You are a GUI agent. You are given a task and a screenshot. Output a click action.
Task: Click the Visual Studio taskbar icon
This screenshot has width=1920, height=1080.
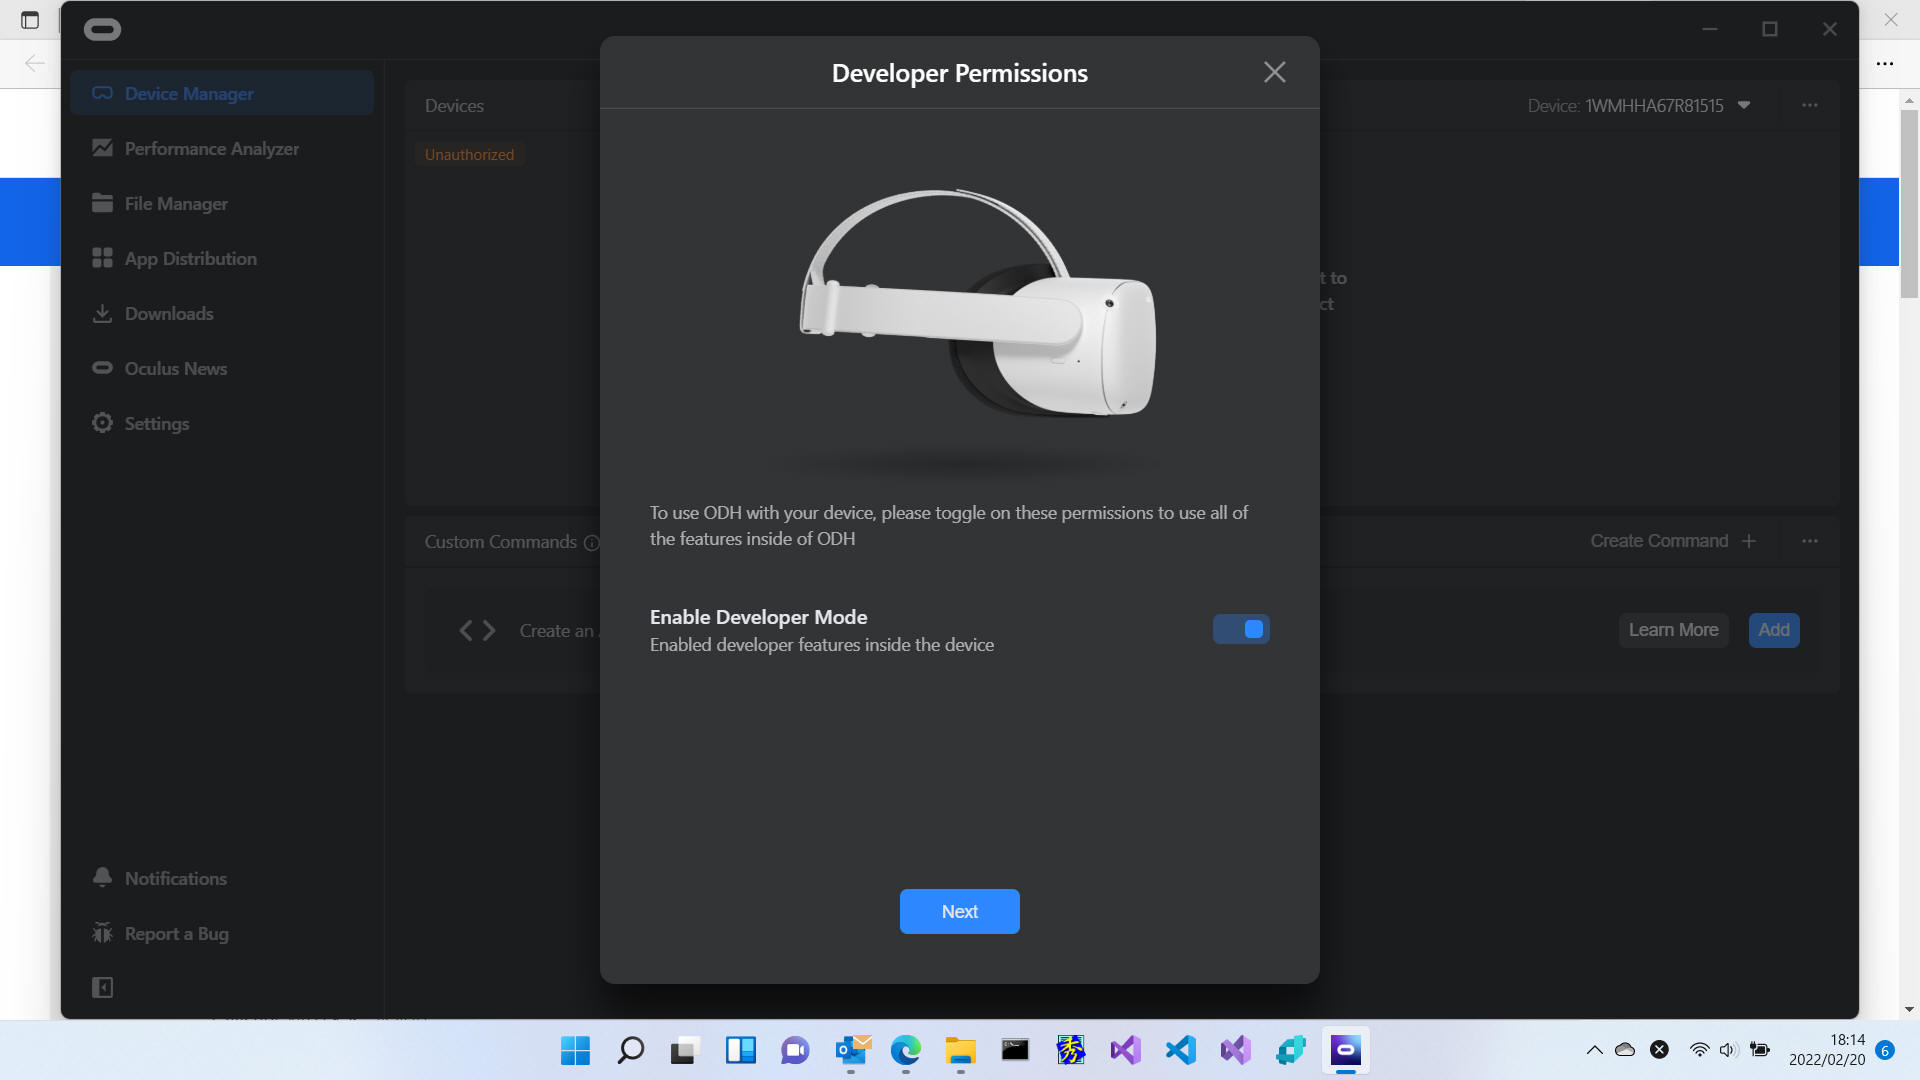point(1125,1050)
